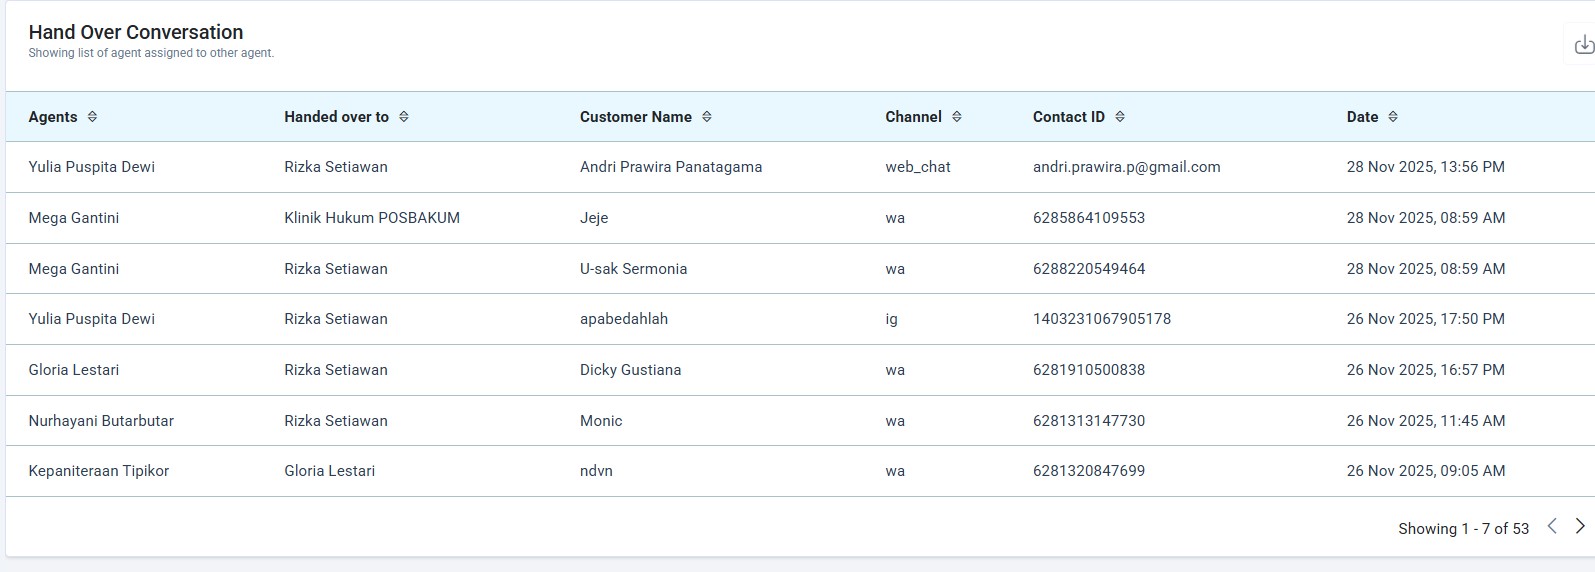This screenshot has width=1595, height=572.
Task: Click the Date column header label
Action: point(1362,117)
